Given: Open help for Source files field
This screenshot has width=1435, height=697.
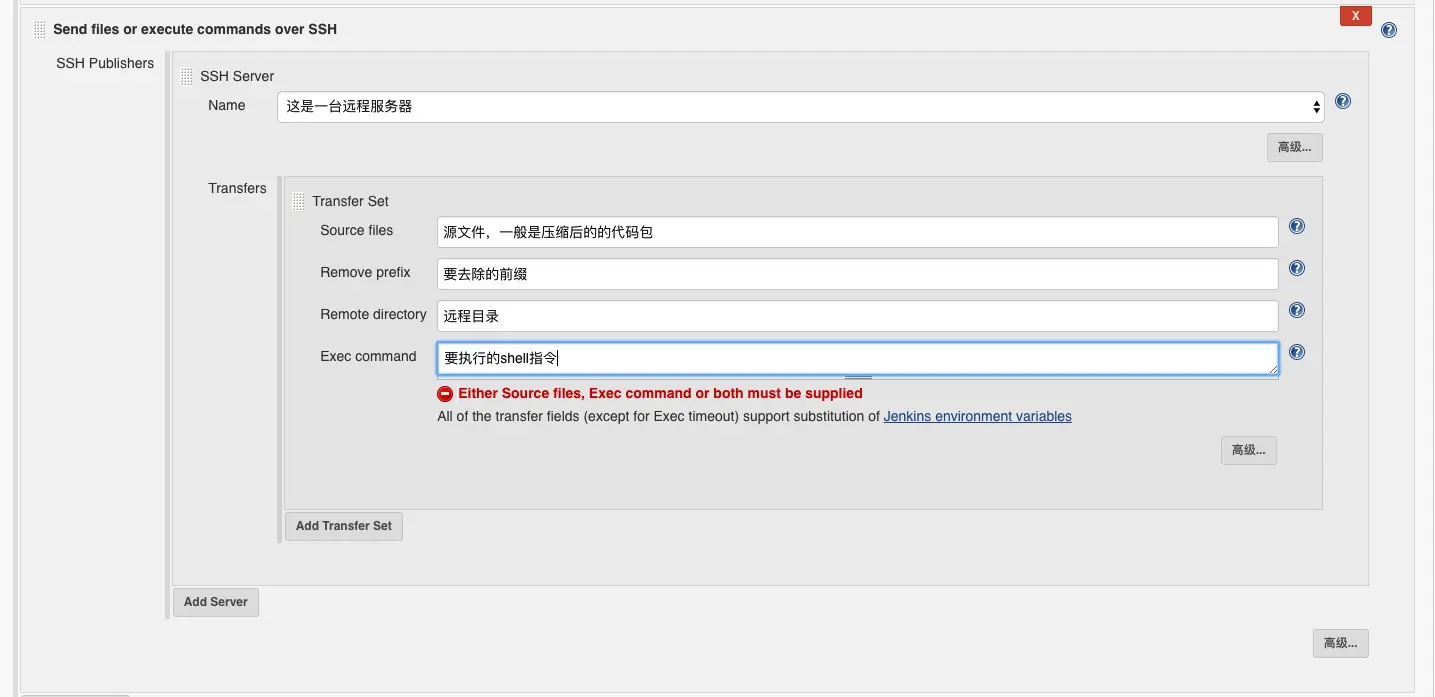Looking at the screenshot, I should click(1297, 226).
